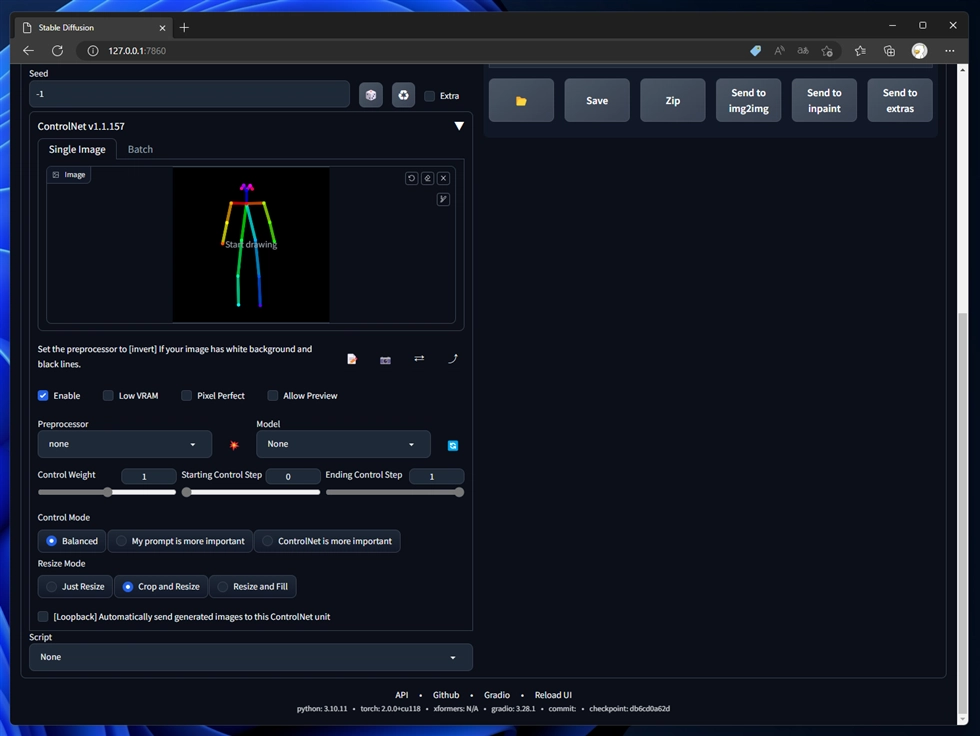Collapse the ControlNet v1.1.157 panel

click(x=459, y=126)
